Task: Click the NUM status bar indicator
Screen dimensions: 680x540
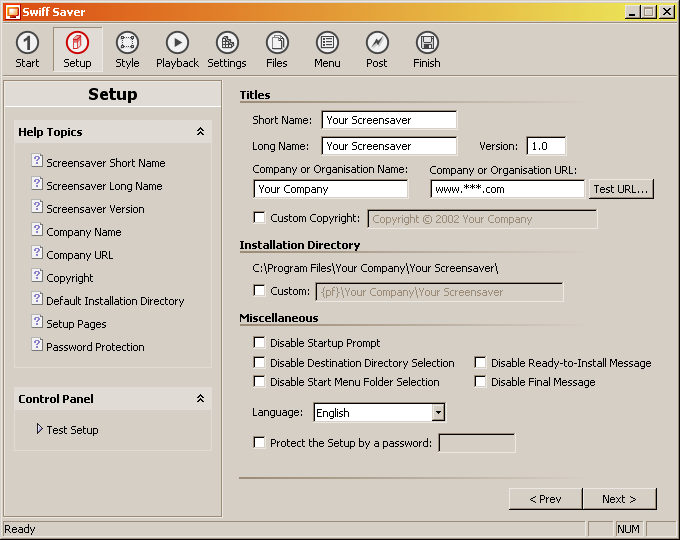Action: pos(628,529)
